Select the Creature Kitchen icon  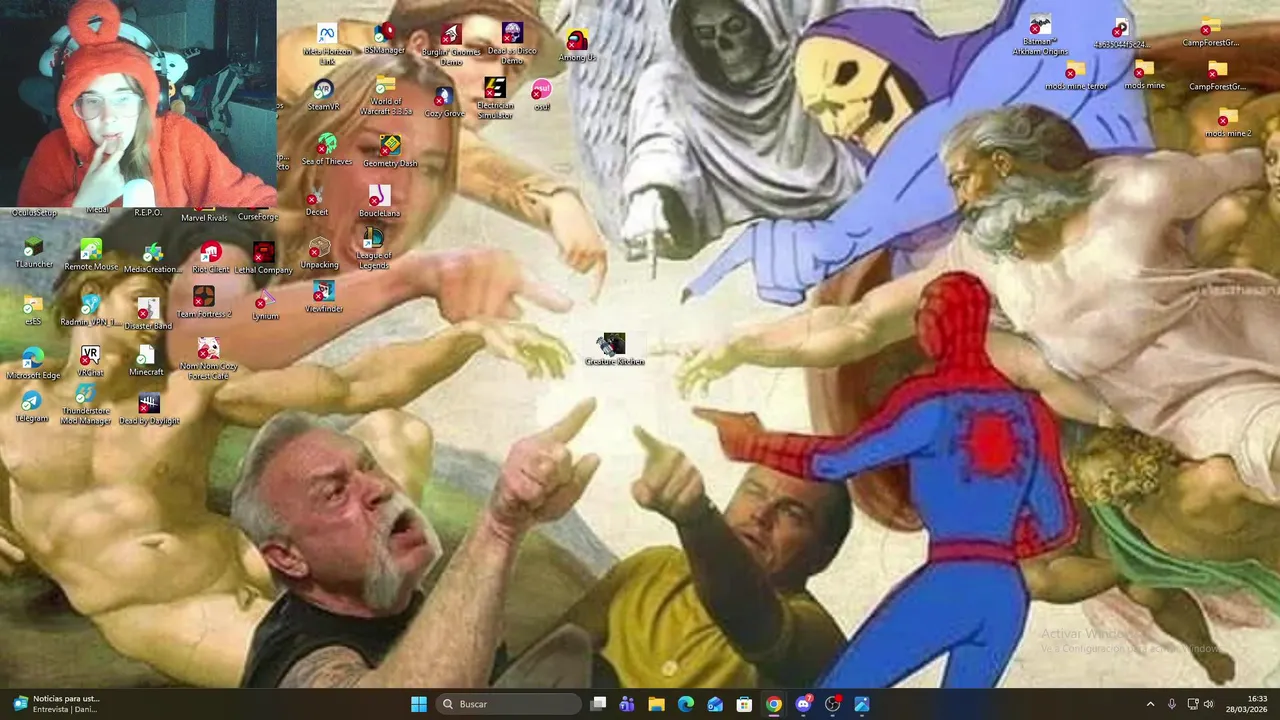coord(614,350)
